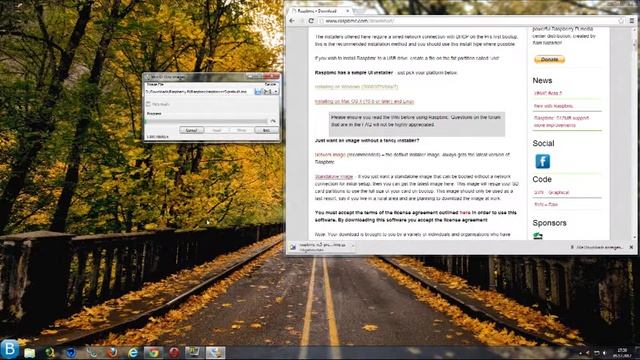The height and width of the screenshot is (360, 640).
Task: Open the downloaded raspbmc file in download bar
Action: coord(319,247)
